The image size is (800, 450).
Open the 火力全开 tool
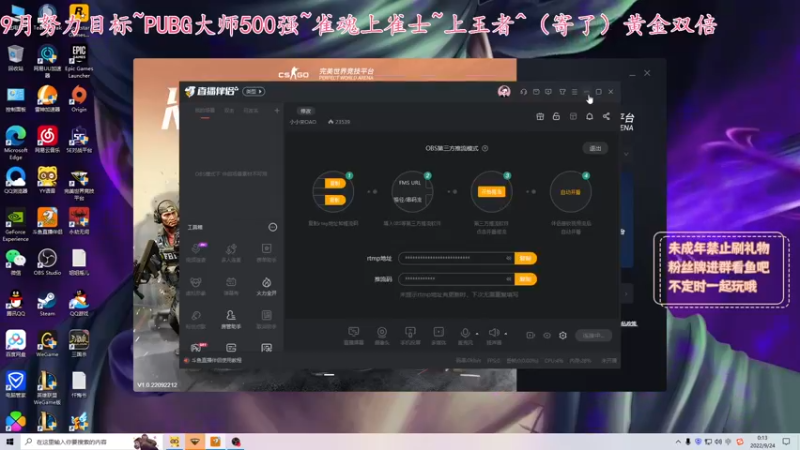(x=266, y=286)
